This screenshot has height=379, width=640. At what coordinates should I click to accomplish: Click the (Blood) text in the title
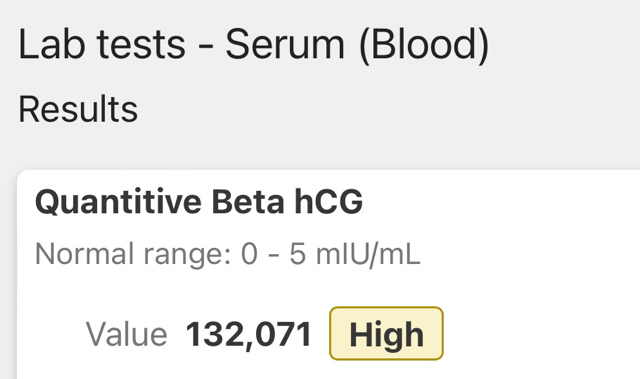[424, 45]
